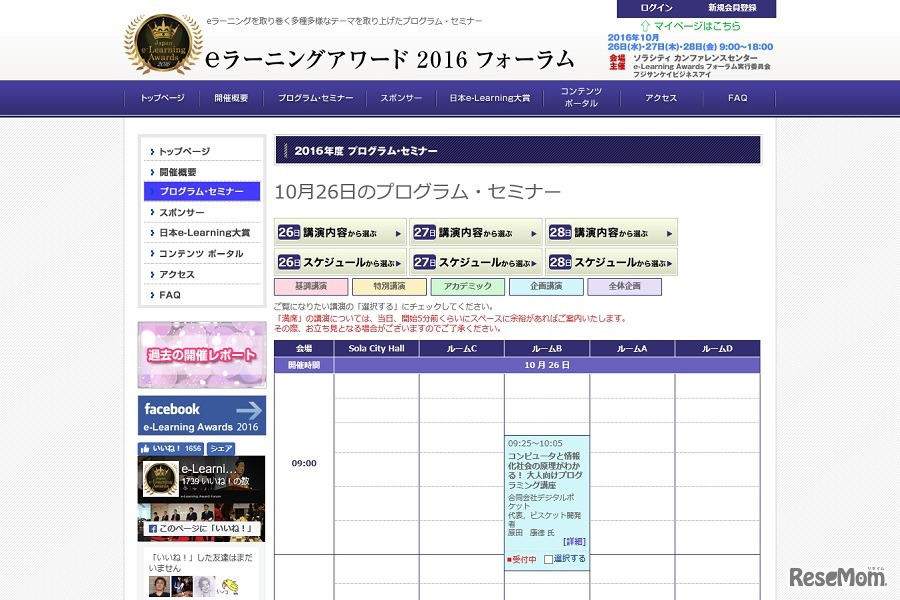Screen dimensions: 900x600
Task: Open the 26日 講演内容から選ぶ button
Action: pos(340,230)
